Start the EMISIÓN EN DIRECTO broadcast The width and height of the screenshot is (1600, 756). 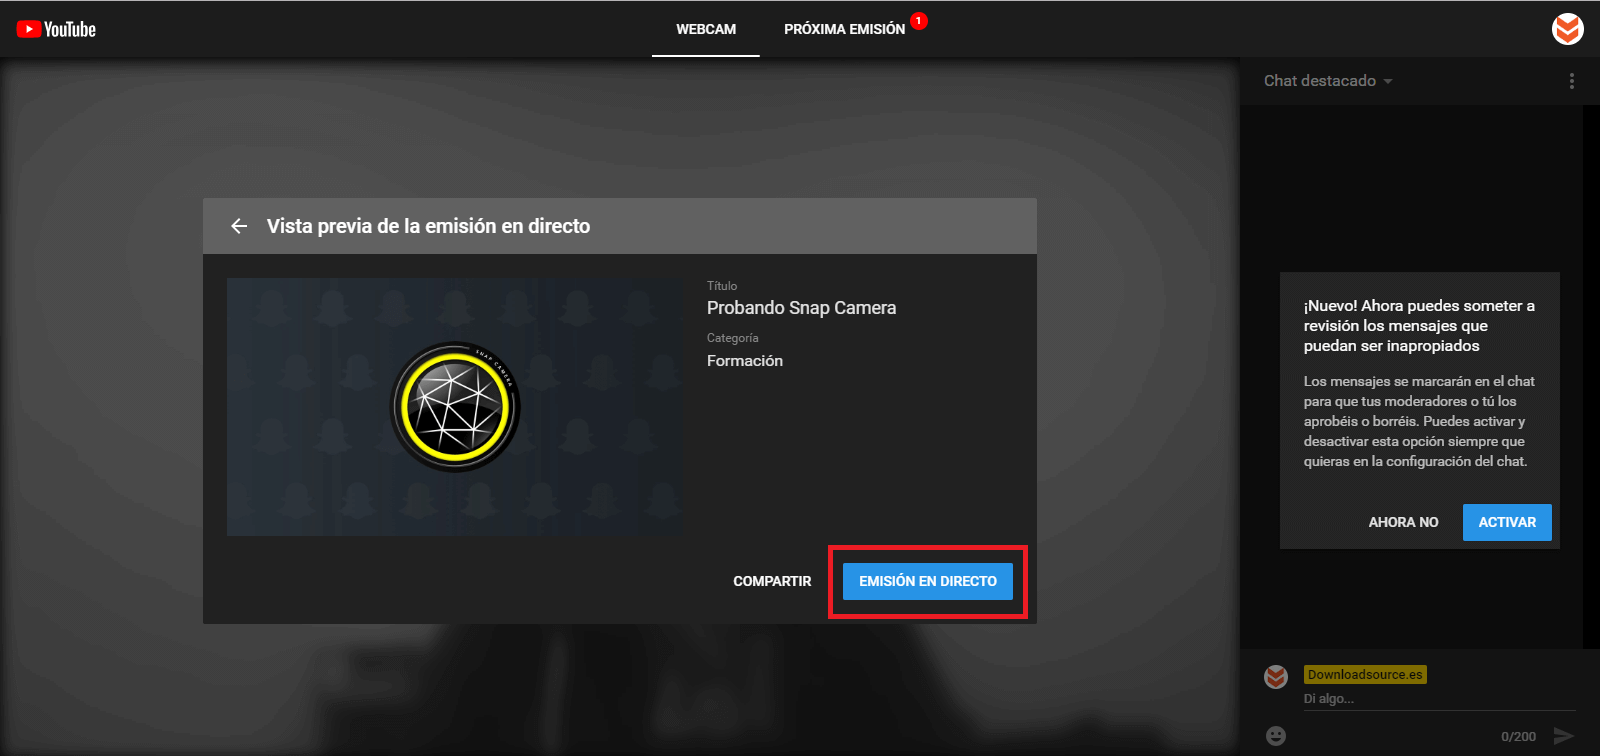pos(928,581)
